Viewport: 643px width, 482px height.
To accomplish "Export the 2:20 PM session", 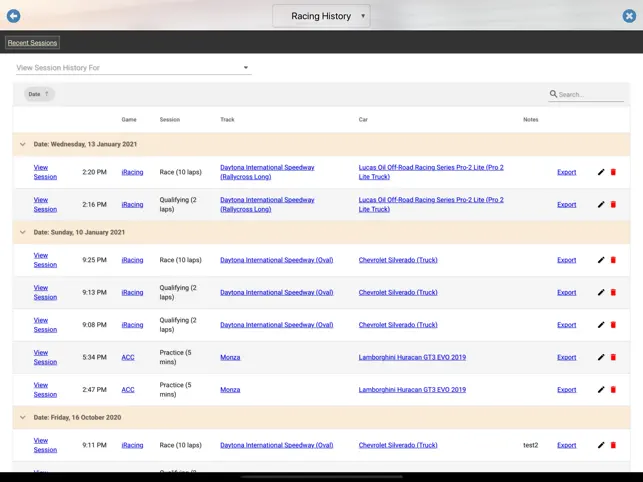I will (567, 172).
